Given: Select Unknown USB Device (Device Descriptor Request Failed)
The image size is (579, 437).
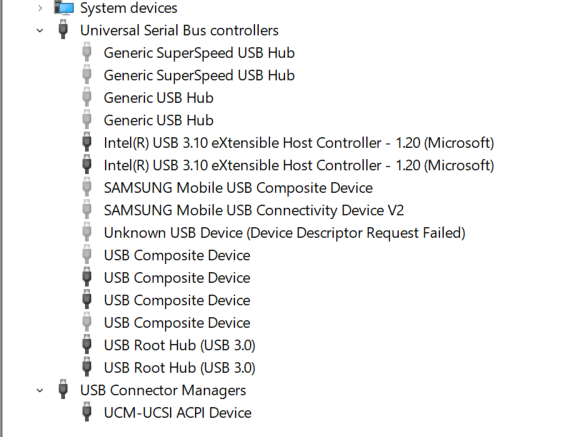Looking at the screenshot, I should click(284, 233).
